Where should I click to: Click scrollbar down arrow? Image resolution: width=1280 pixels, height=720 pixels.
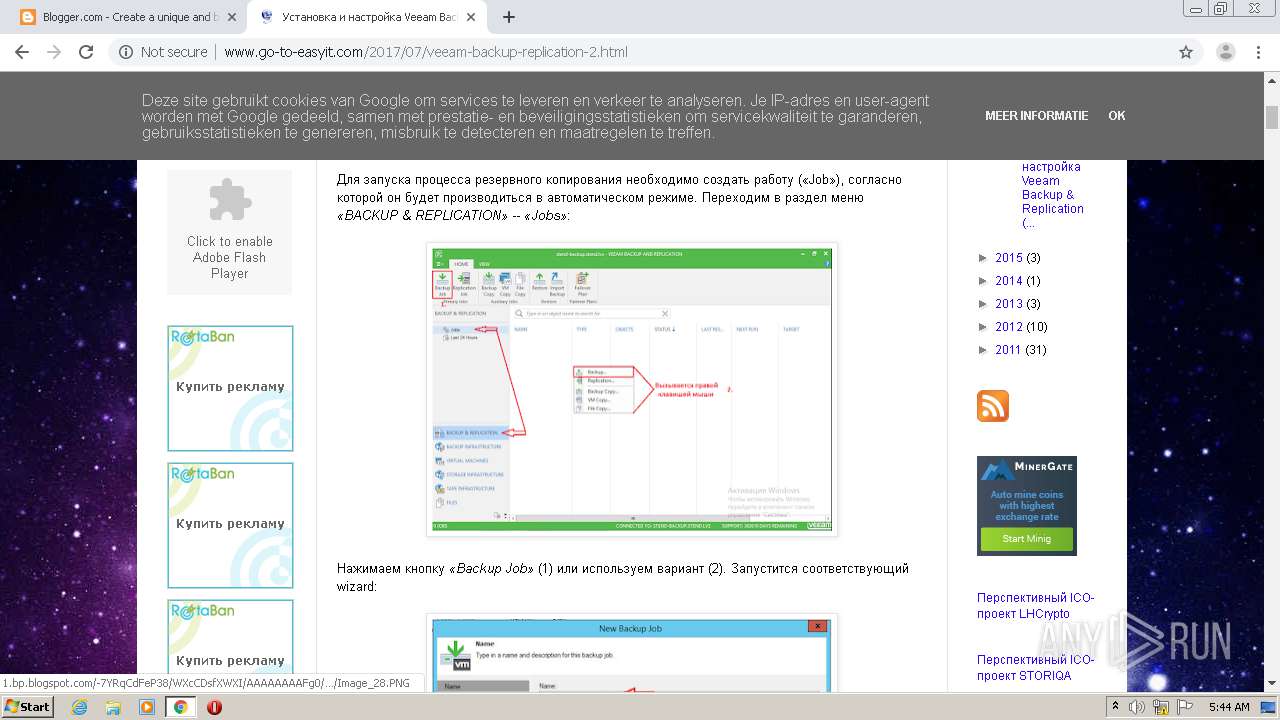coord(1271,683)
